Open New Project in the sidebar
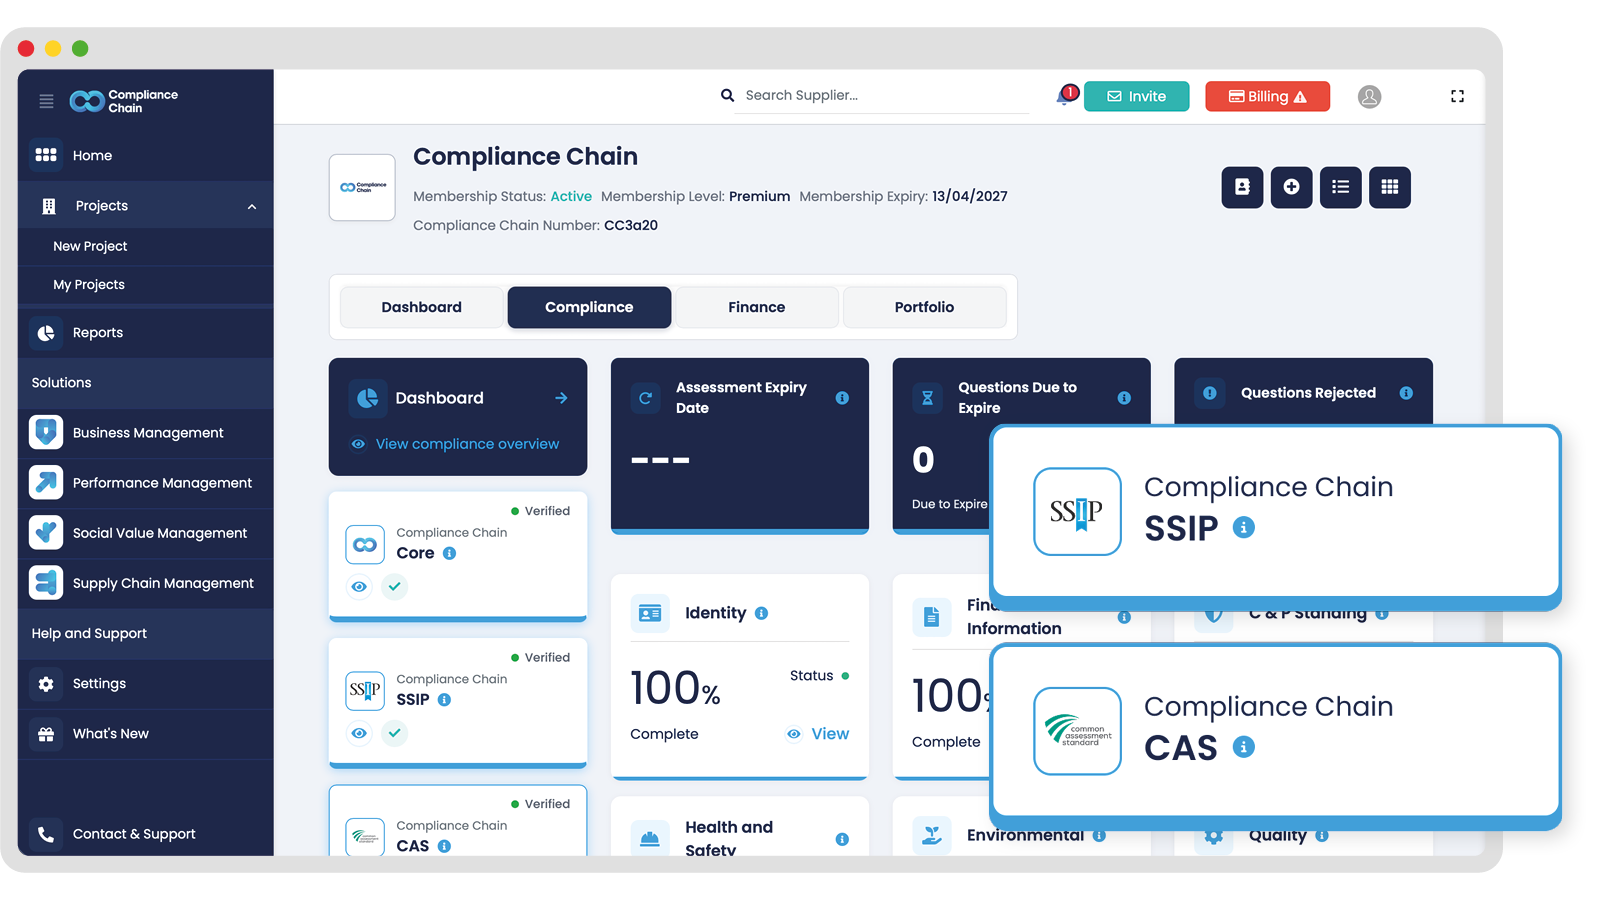1600x900 pixels. coord(90,246)
